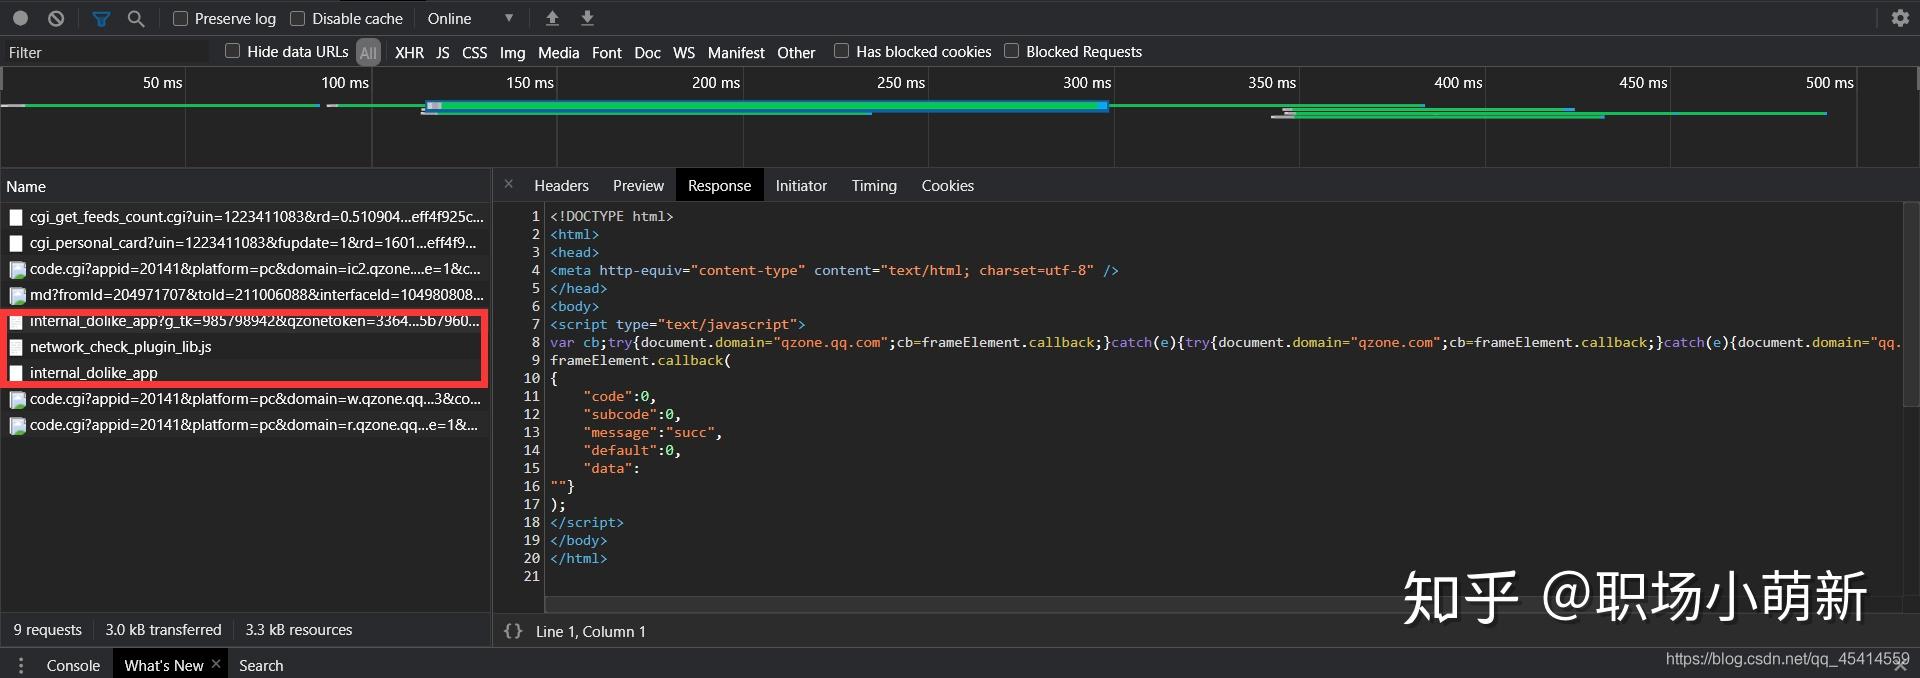Filter requests by XHR type
This screenshot has width=1920, height=678.
[409, 52]
